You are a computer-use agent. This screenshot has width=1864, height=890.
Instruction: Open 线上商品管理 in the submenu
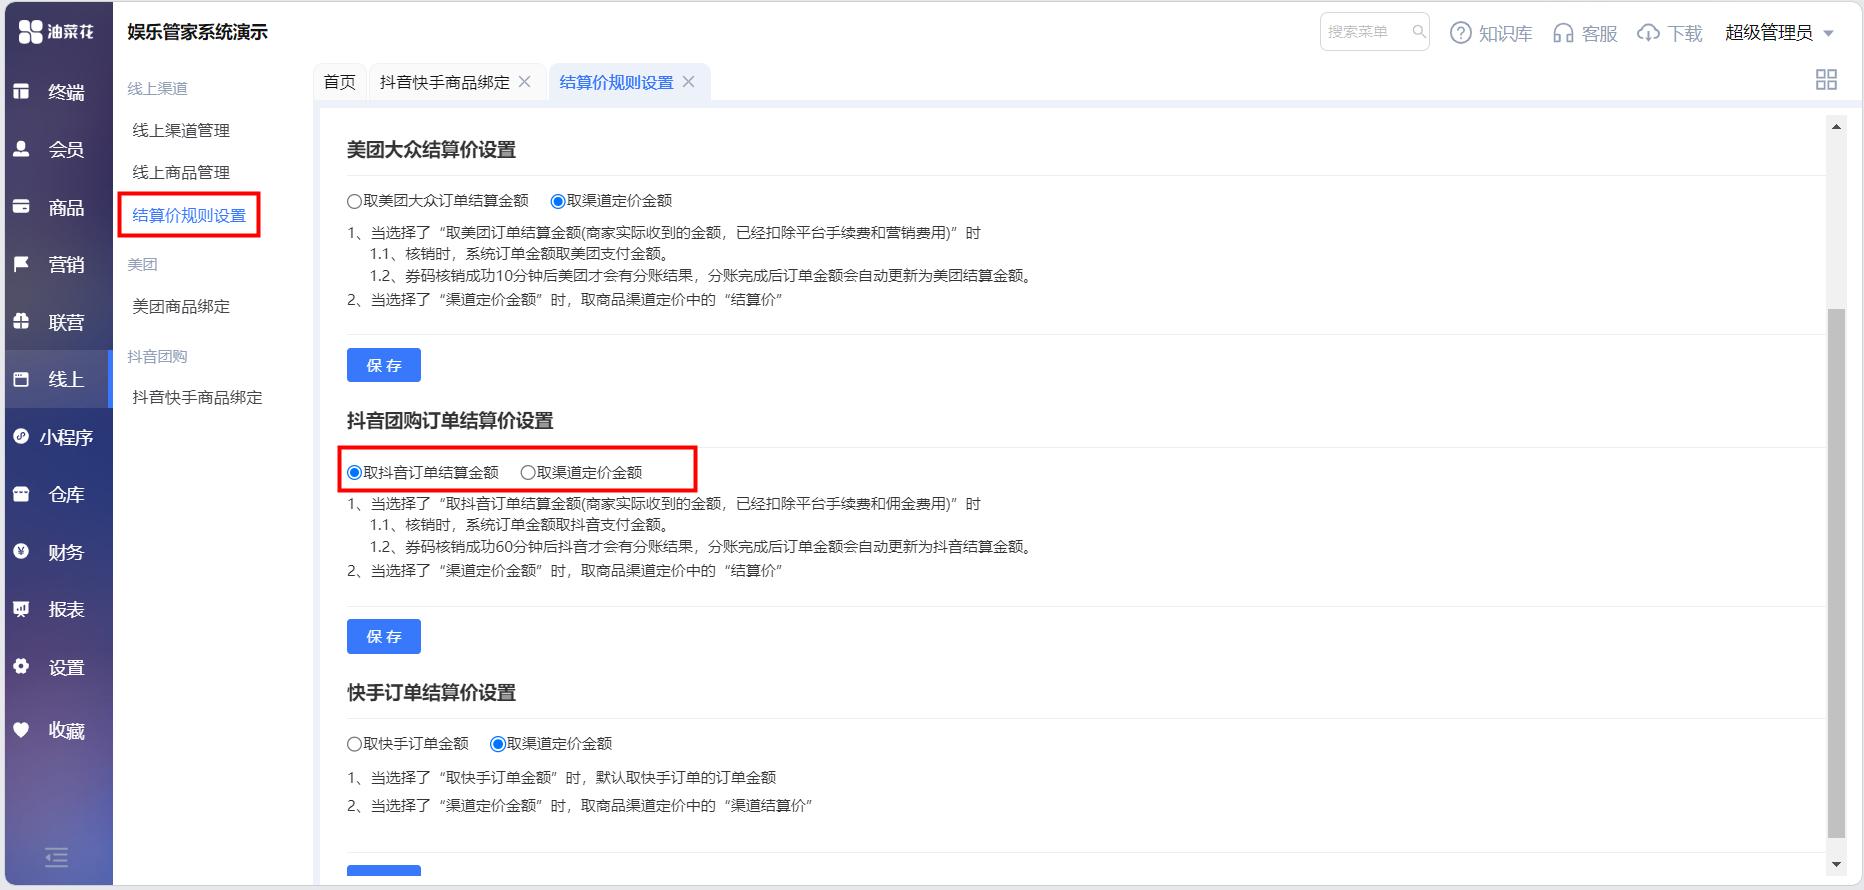pos(181,172)
